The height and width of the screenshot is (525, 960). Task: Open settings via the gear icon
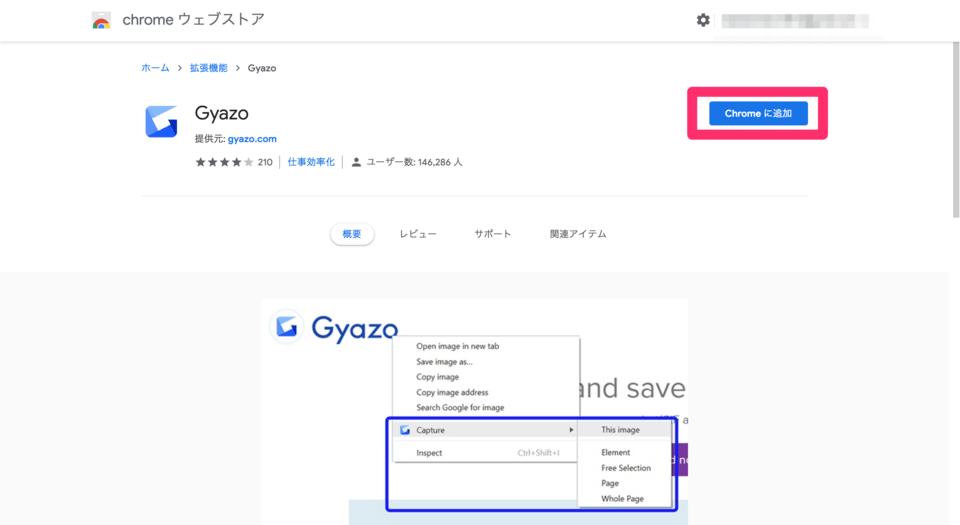[703, 20]
